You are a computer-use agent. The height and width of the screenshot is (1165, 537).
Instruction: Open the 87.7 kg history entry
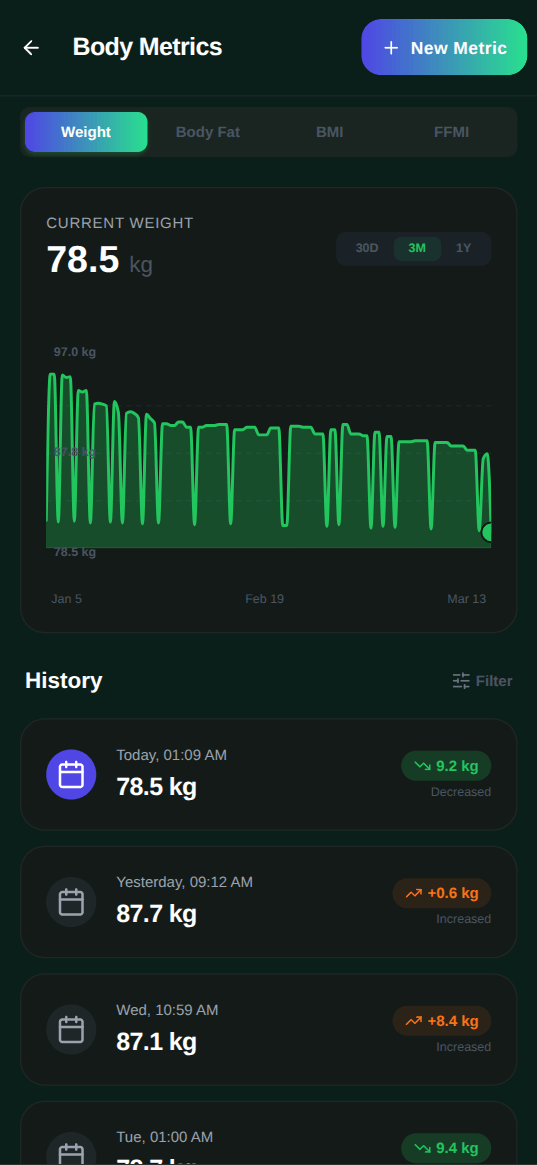[x=268, y=902]
